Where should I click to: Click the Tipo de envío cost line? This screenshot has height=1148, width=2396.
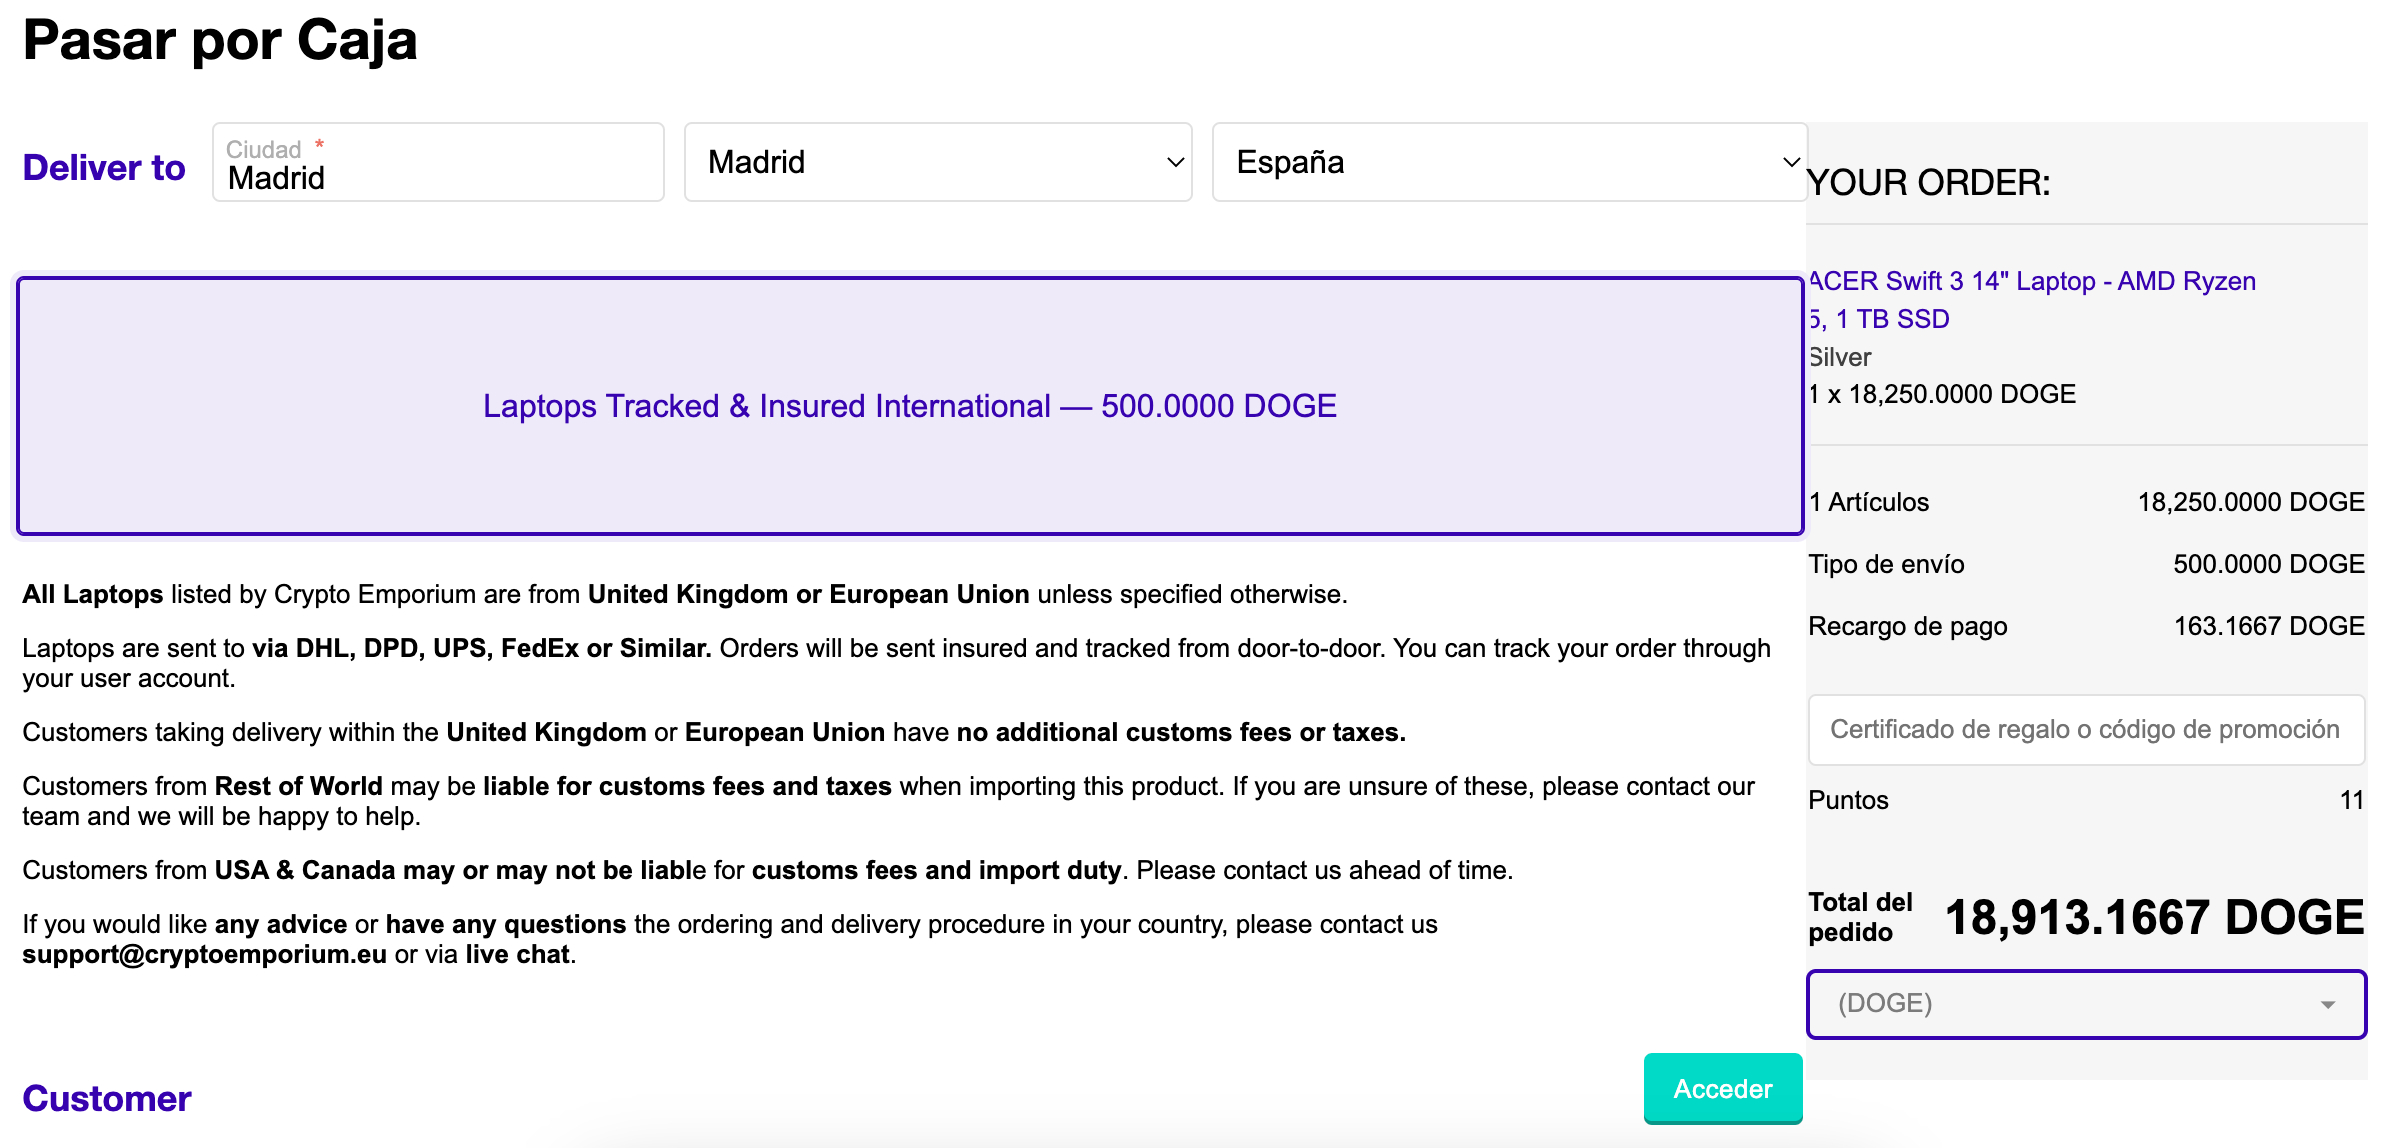[2086, 564]
